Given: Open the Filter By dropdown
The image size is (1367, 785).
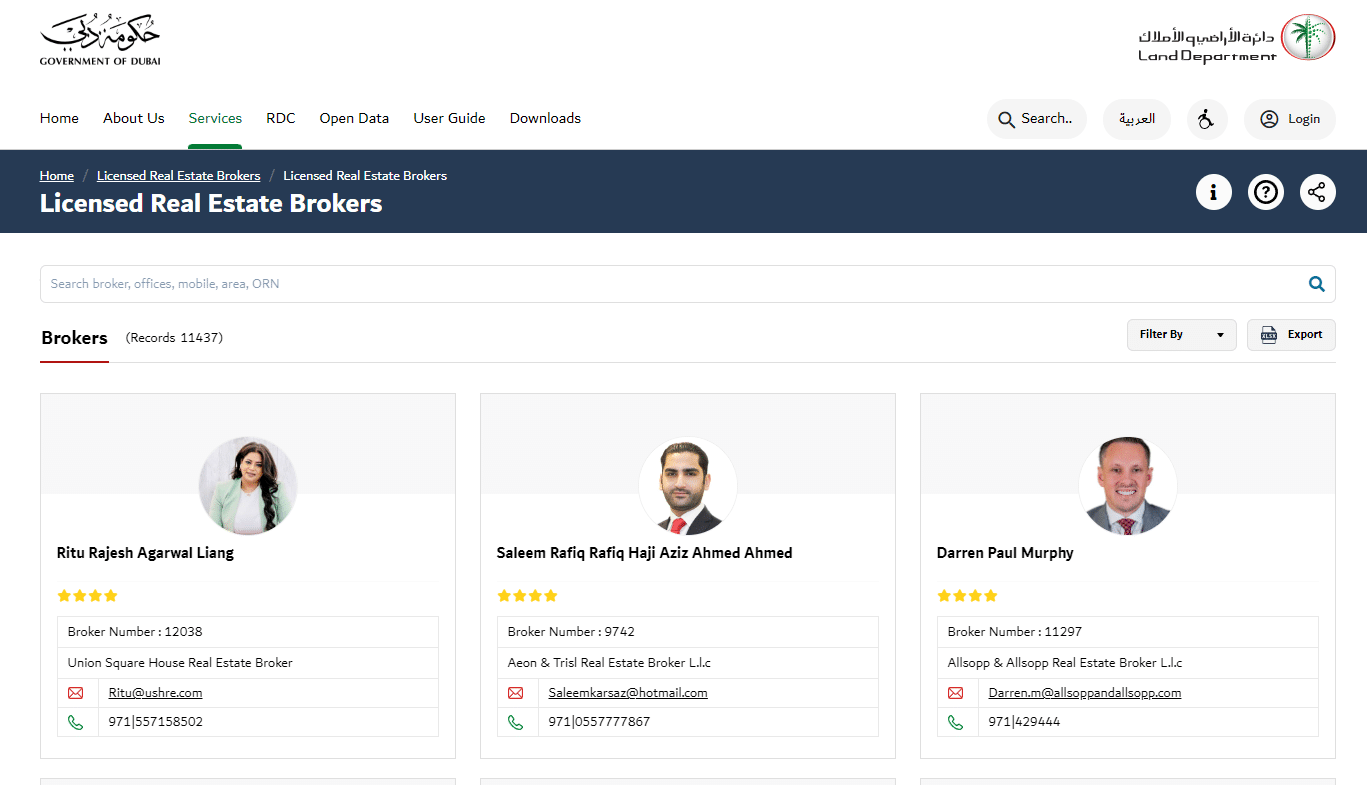Looking at the screenshot, I should pos(1181,334).
